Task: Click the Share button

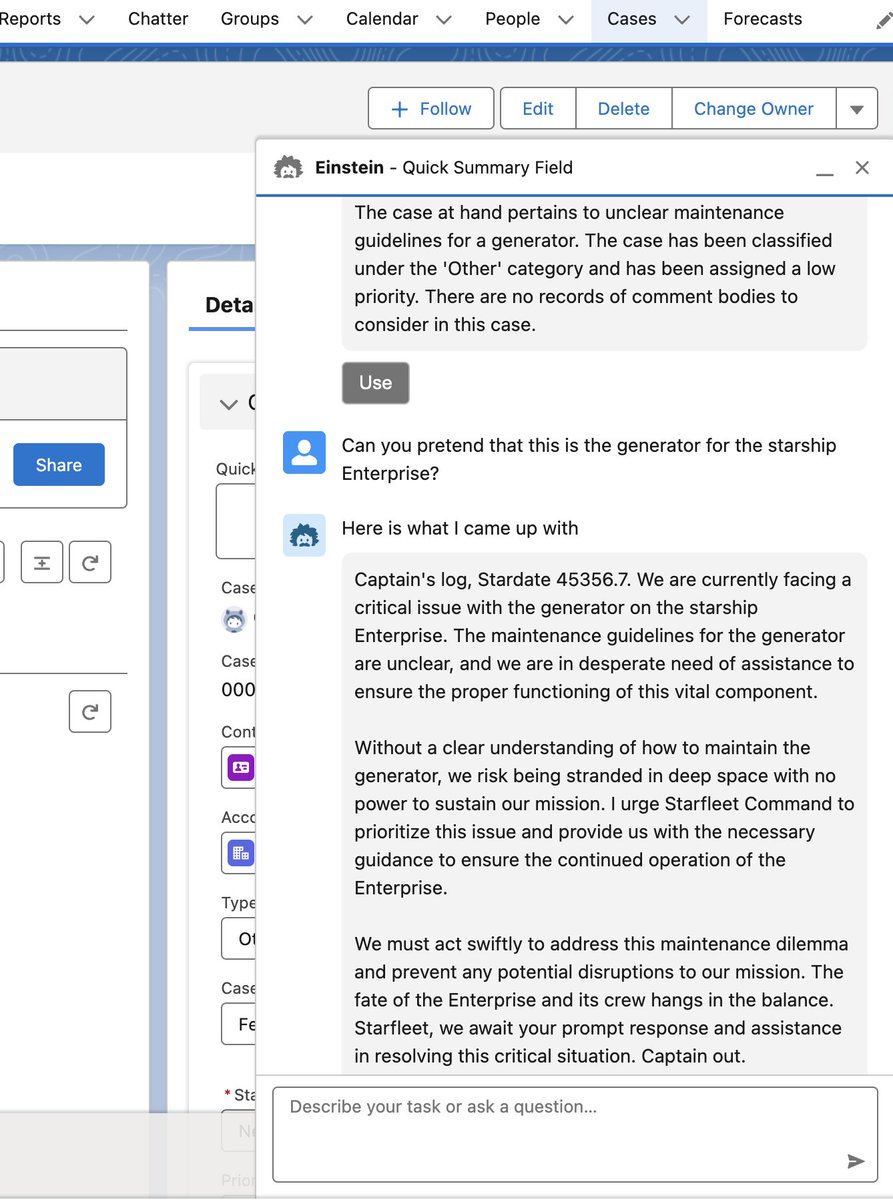Action: 59,465
